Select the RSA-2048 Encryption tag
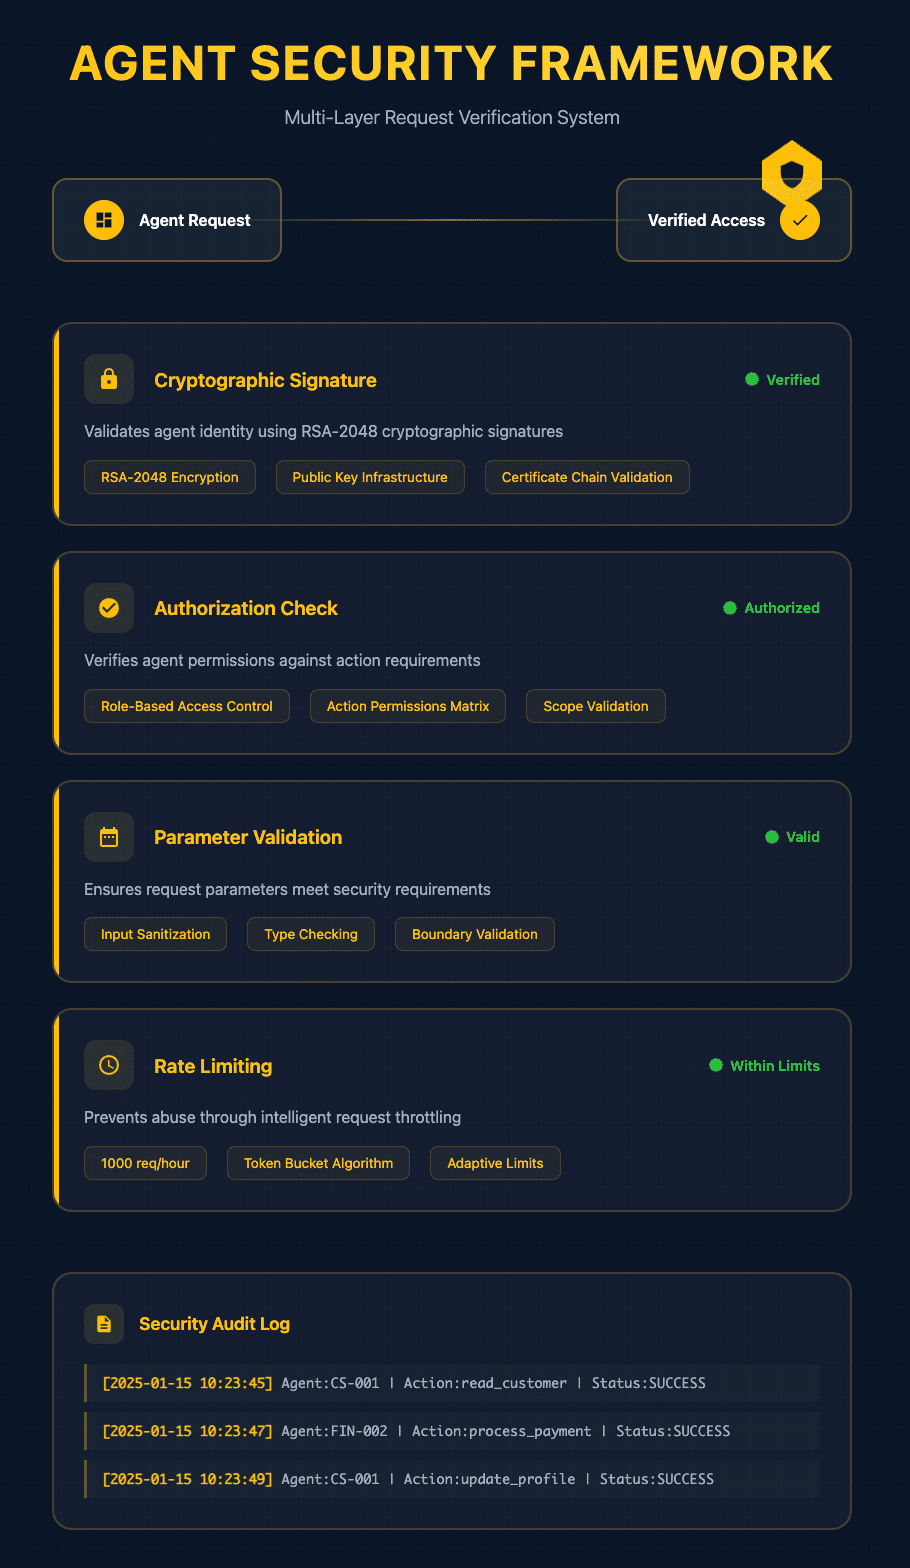Screen dimensions: 910x1568 tap(170, 477)
